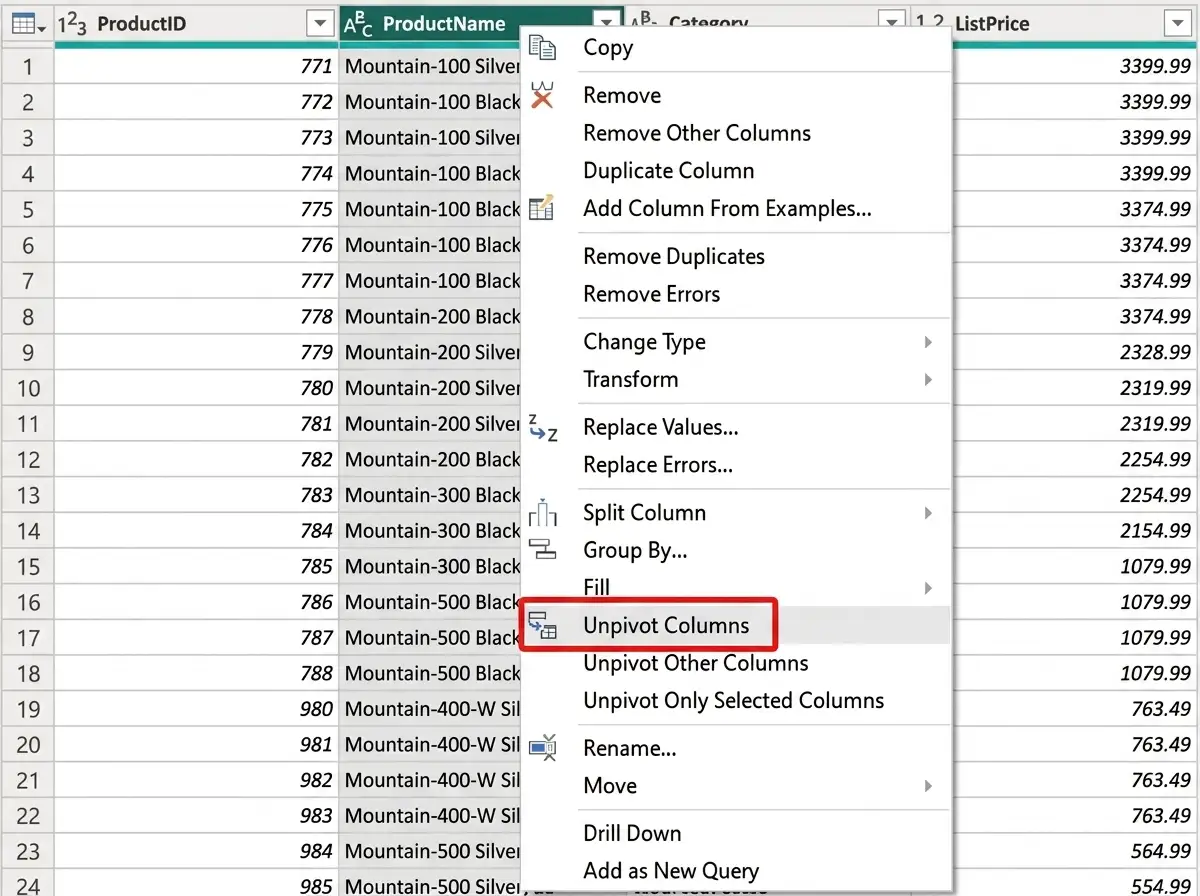
Task: Click the Split Column icon
Action: pos(542,512)
